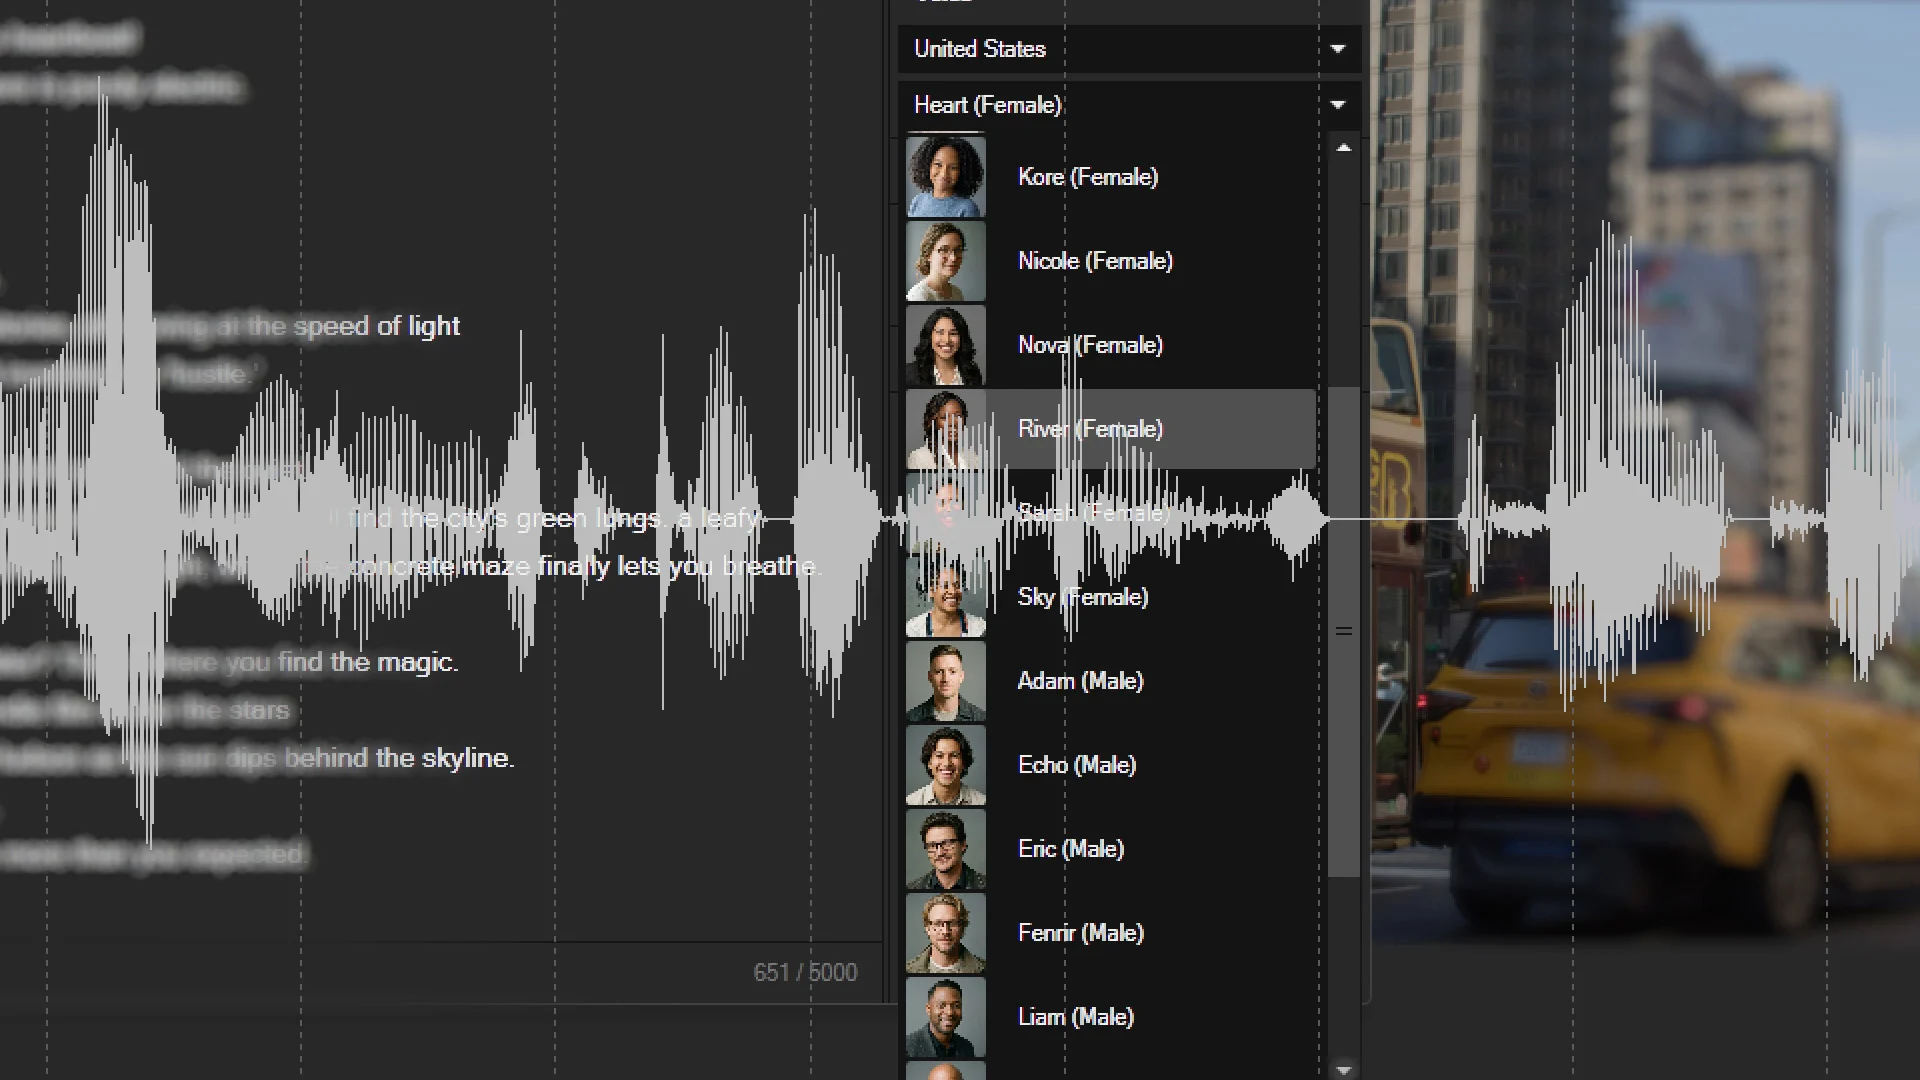Click the Sky voice portrait icon
The width and height of the screenshot is (1920, 1080).
(x=945, y=597)
